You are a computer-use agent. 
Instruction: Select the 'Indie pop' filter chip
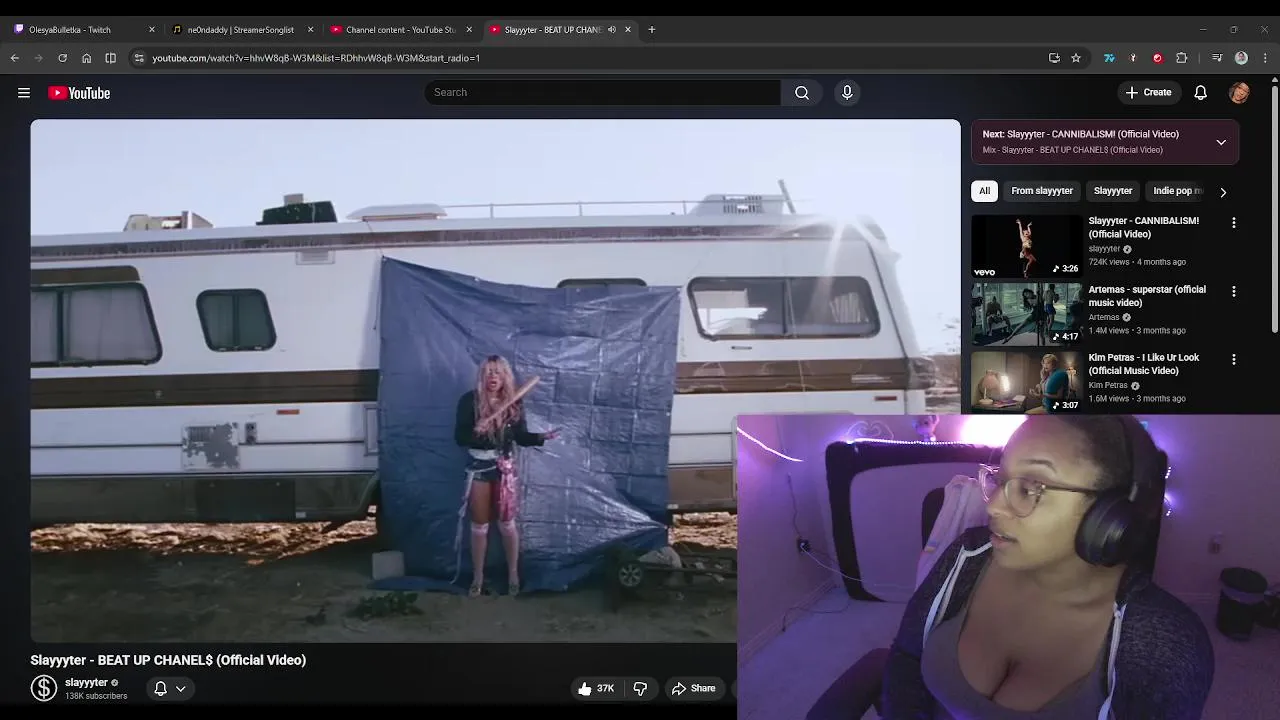1177,191
